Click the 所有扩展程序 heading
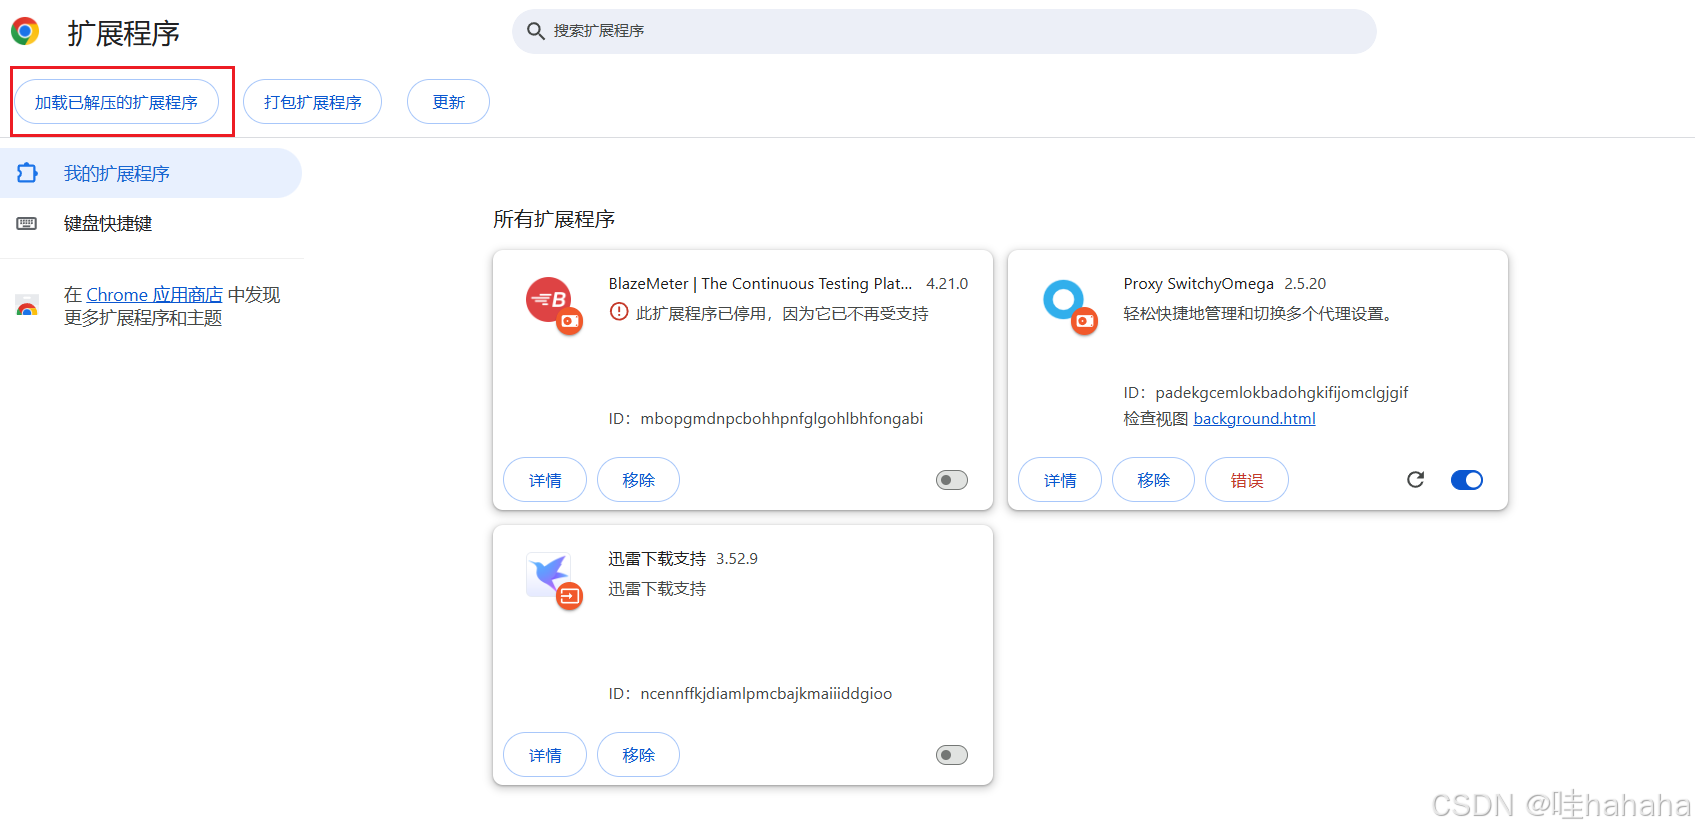The height and width of the screenshot is (835, 1695). click(554, 219)
